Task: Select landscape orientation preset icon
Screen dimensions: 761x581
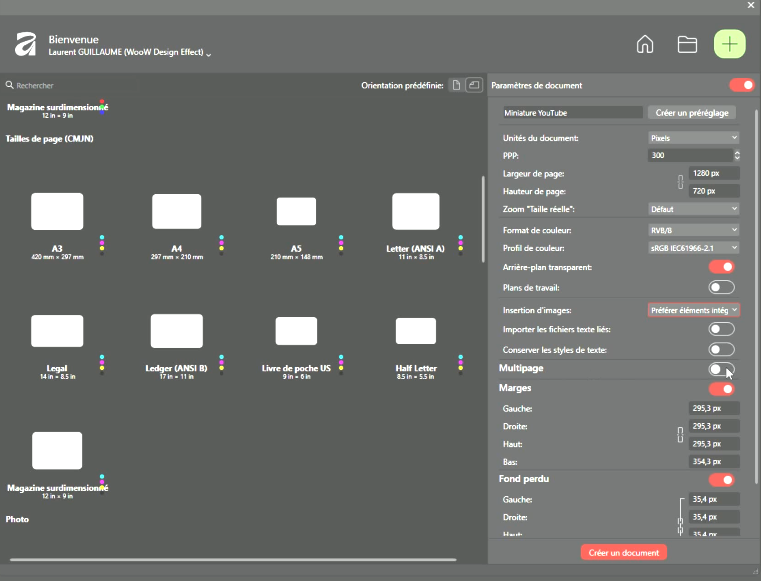Action: [x=474, y=86]
